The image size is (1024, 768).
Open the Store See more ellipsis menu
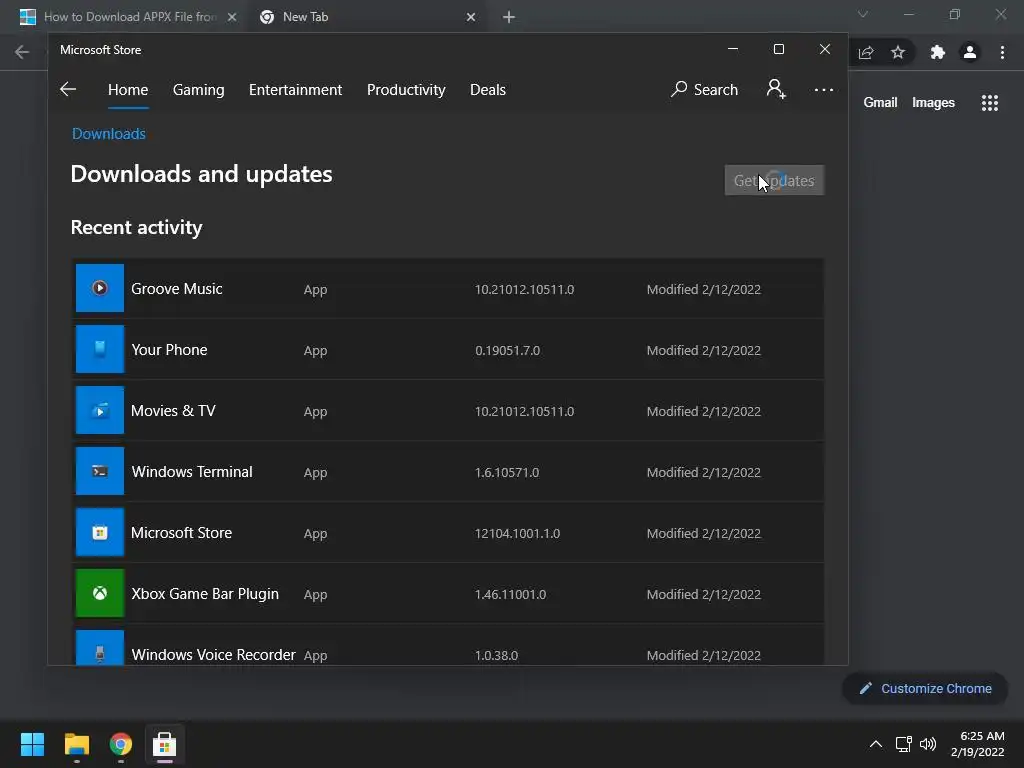coord(824,89)
